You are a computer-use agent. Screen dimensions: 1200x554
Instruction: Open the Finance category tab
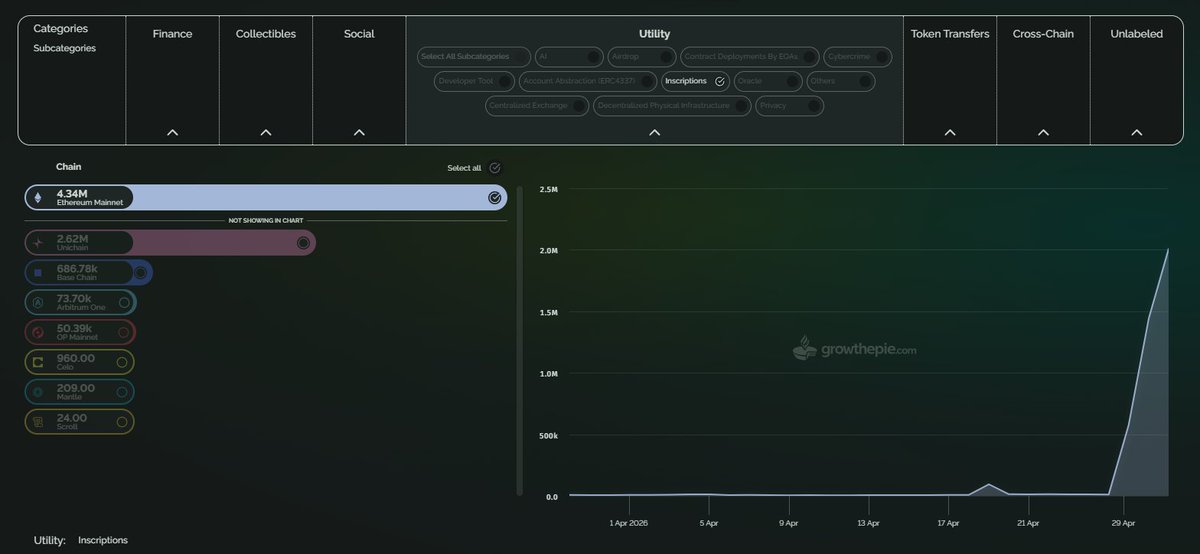tap(172, 34)
